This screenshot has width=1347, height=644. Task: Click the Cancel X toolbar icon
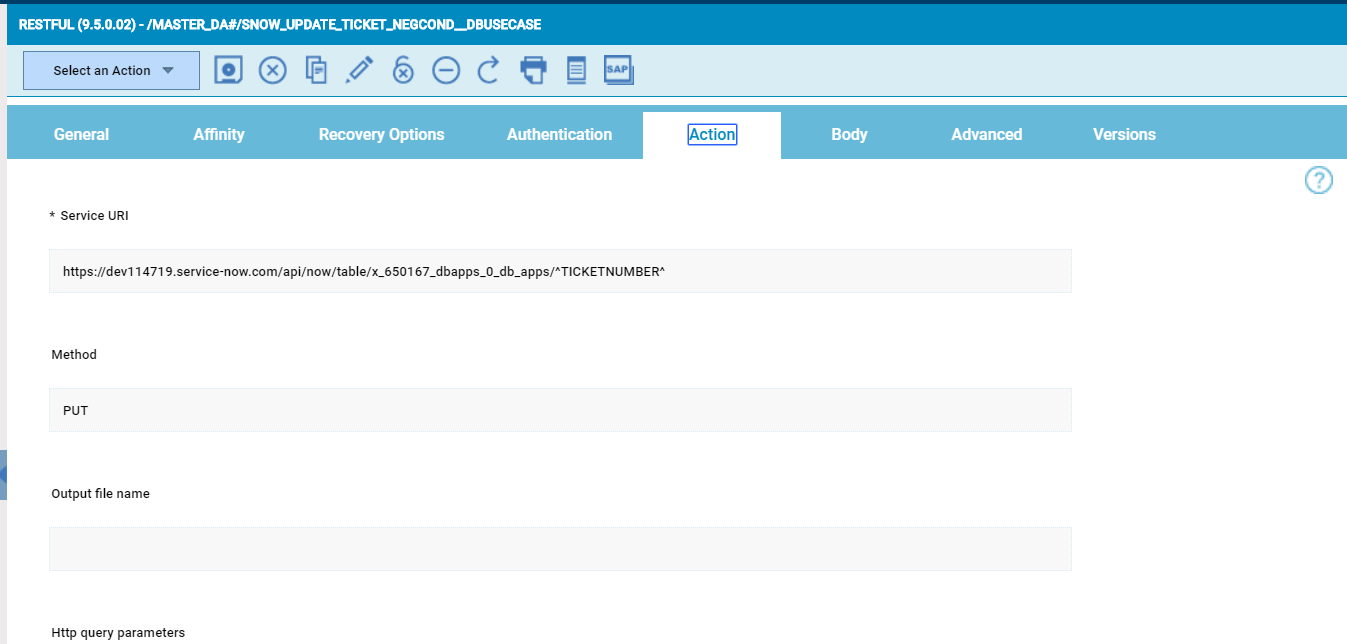point(272,70)
